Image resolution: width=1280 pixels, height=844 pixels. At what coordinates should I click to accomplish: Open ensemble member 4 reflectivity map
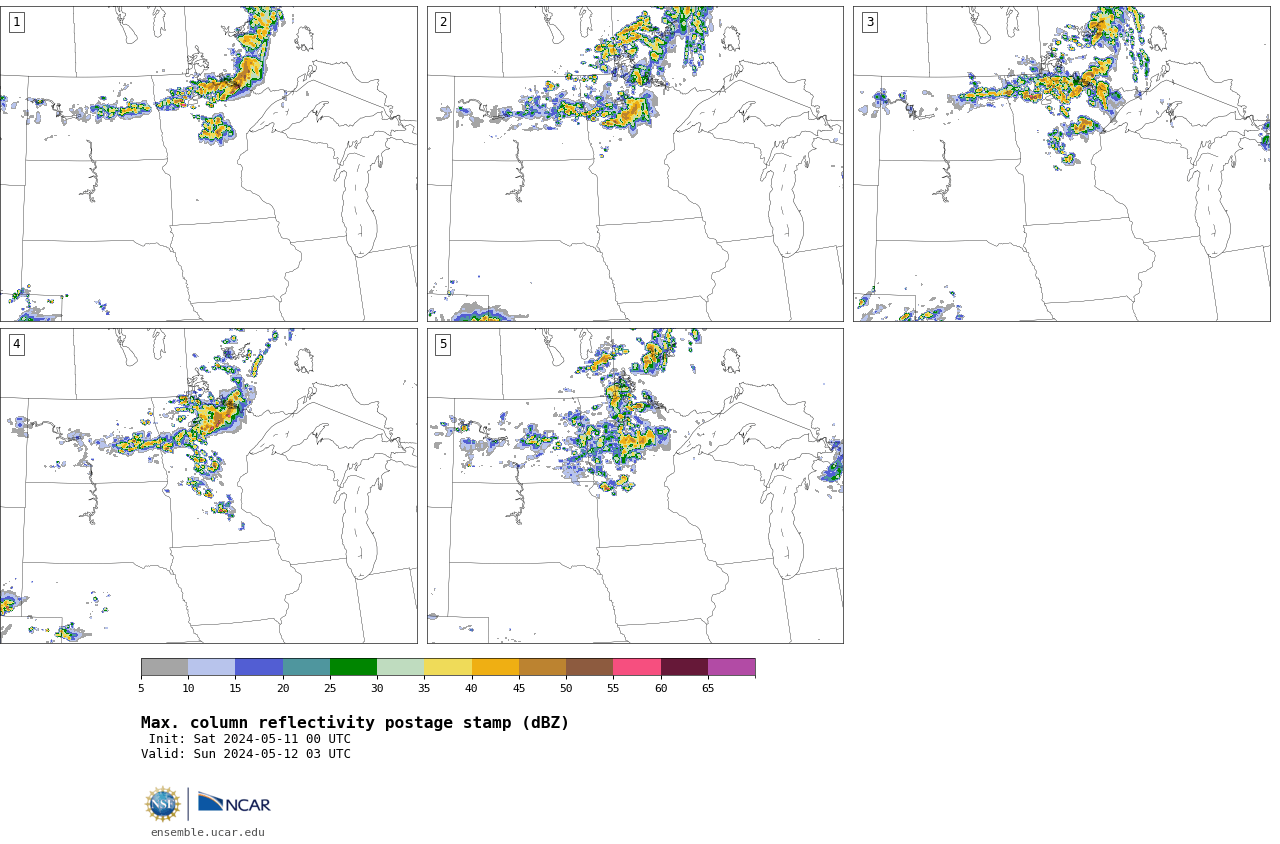pyautogui.click(x=209, y=486)
